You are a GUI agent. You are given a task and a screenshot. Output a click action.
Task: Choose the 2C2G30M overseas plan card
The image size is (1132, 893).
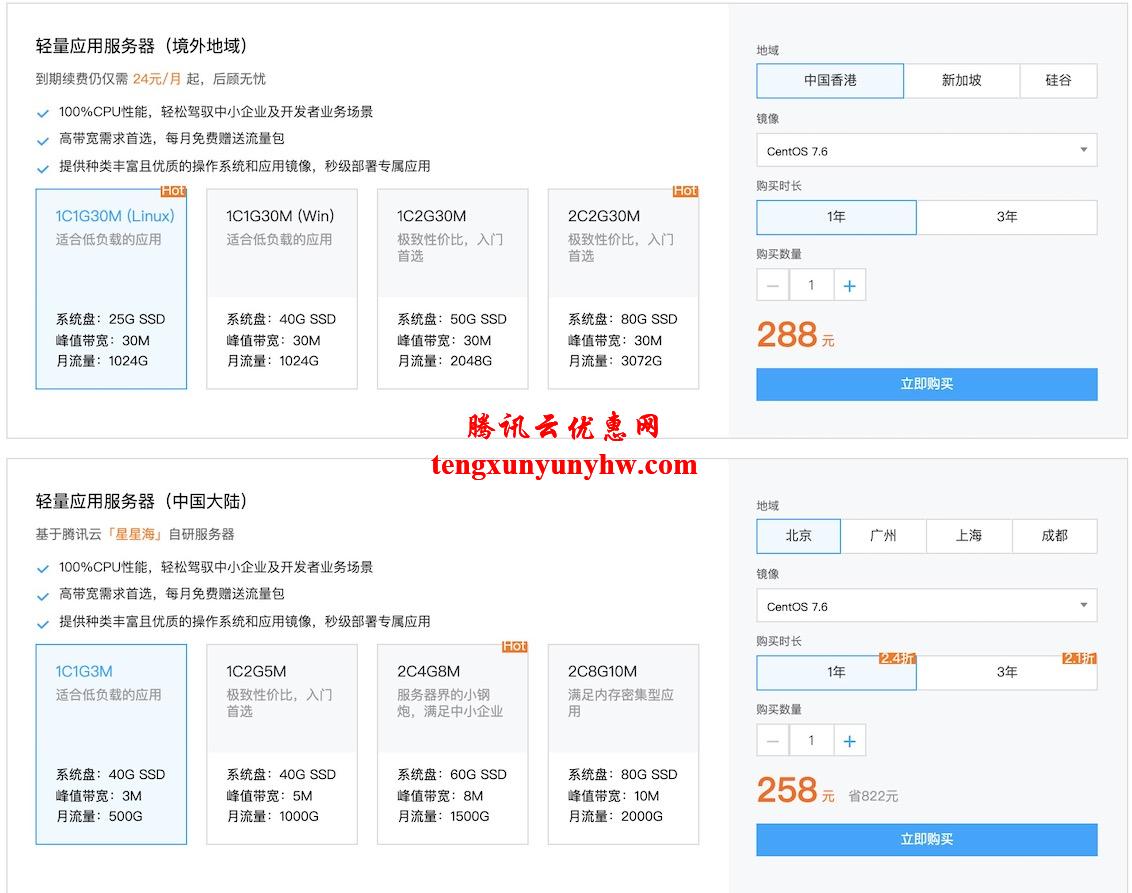[x=623, y=289]
